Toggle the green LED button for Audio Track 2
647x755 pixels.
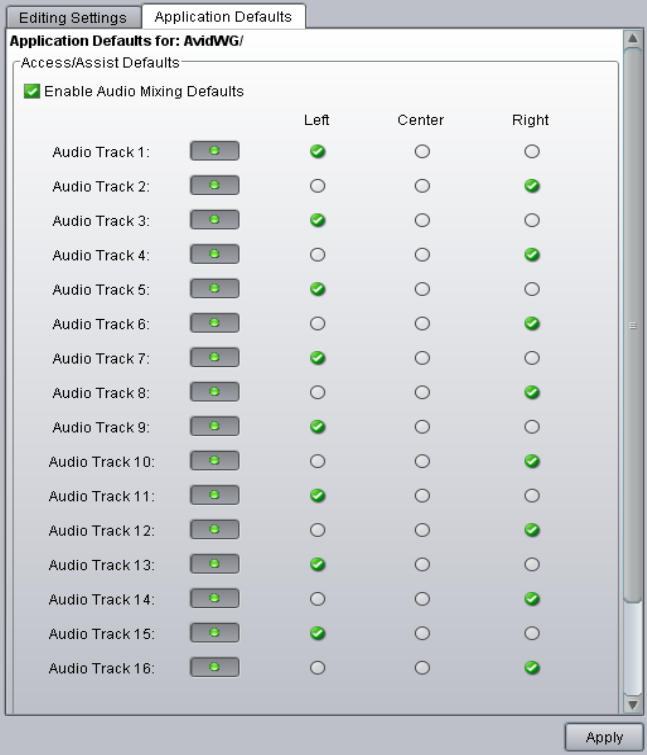click(215, 186)
